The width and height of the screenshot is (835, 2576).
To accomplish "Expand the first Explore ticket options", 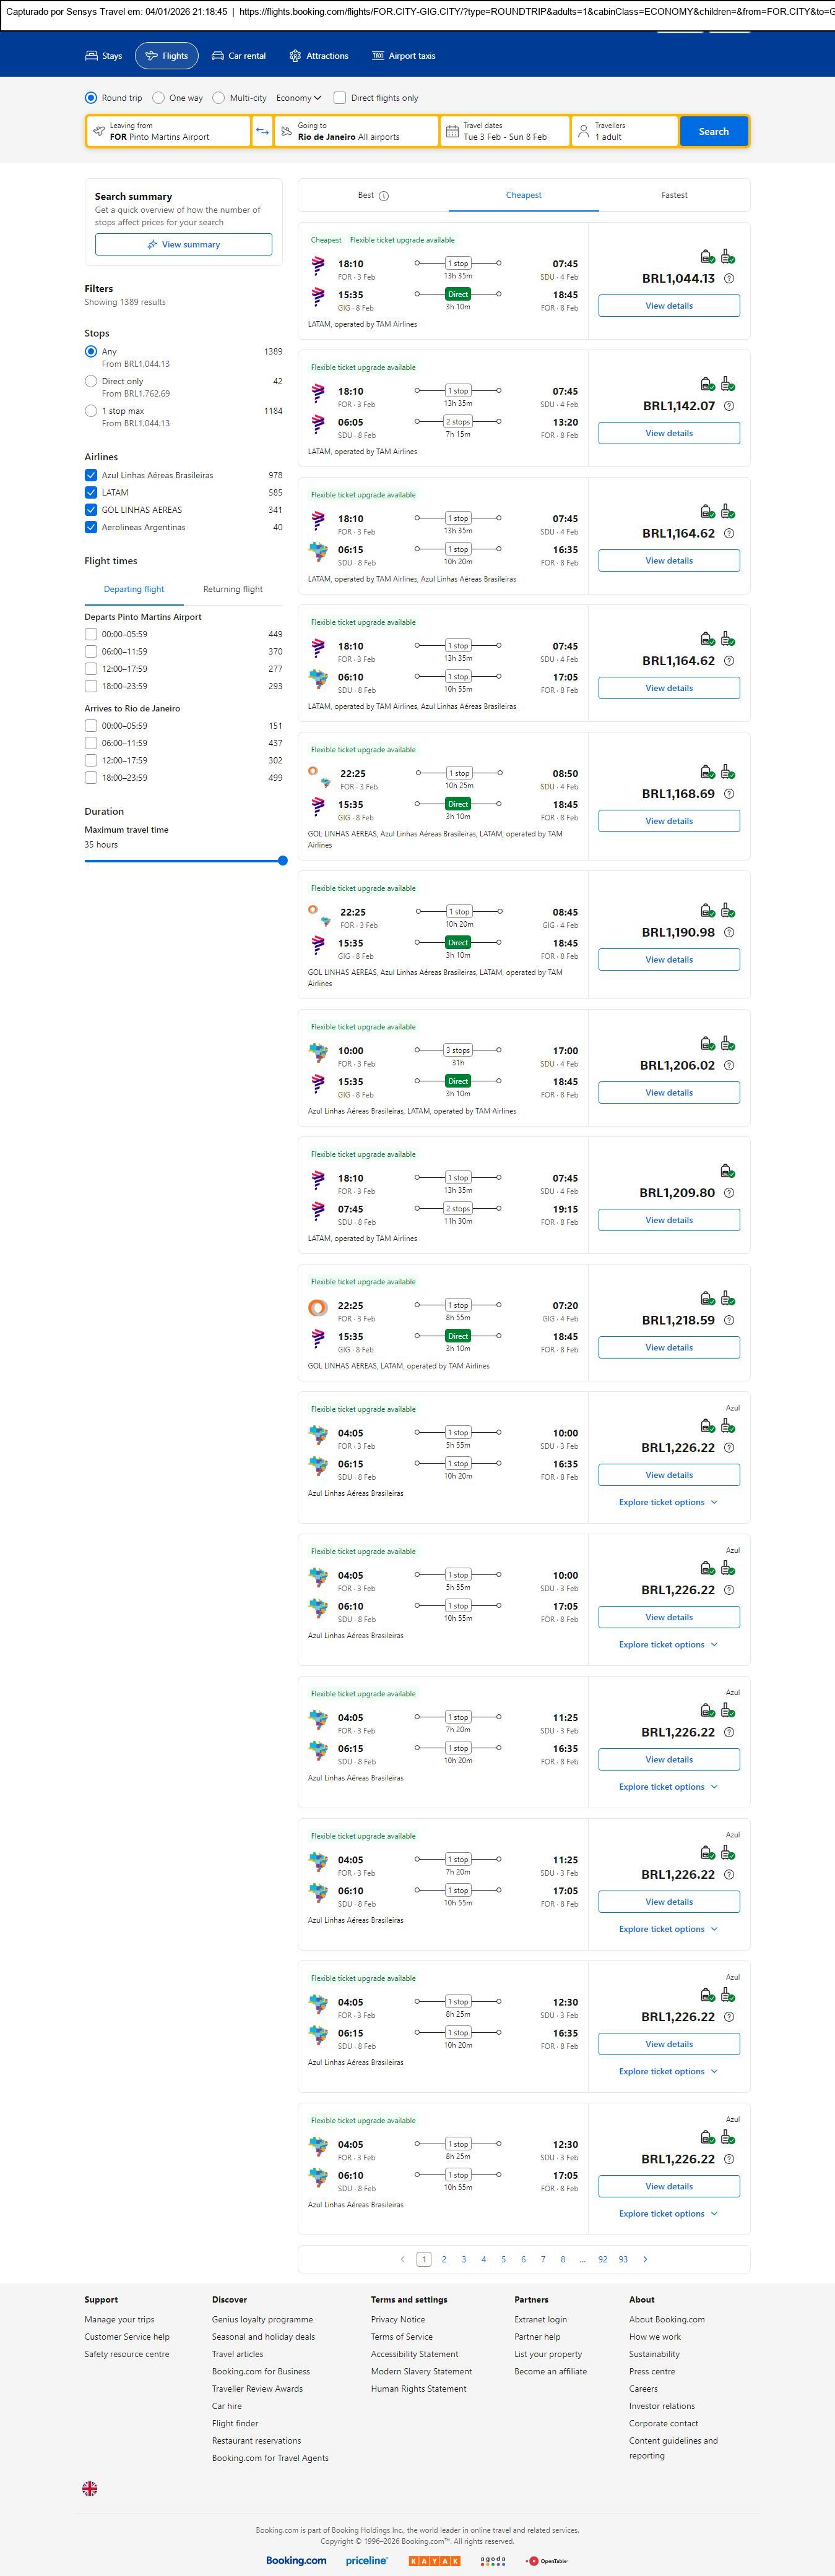I will [x=668, y=1502].
